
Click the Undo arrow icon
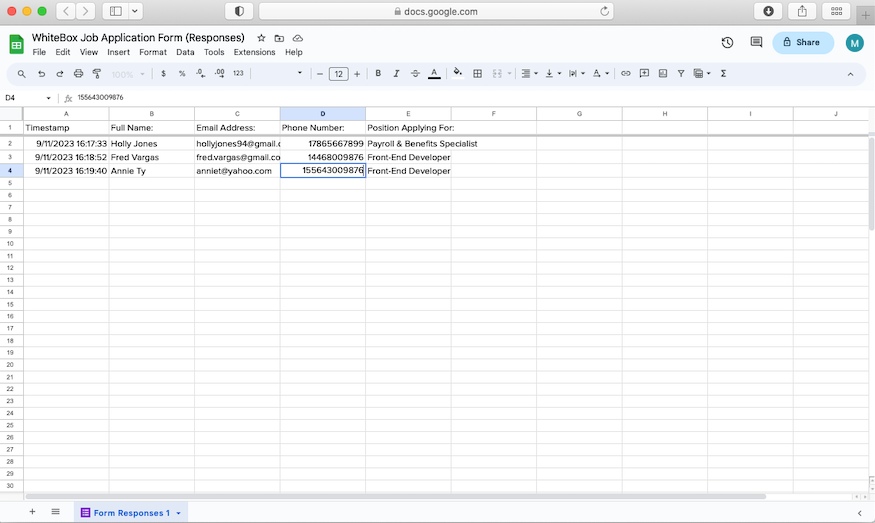41,74
